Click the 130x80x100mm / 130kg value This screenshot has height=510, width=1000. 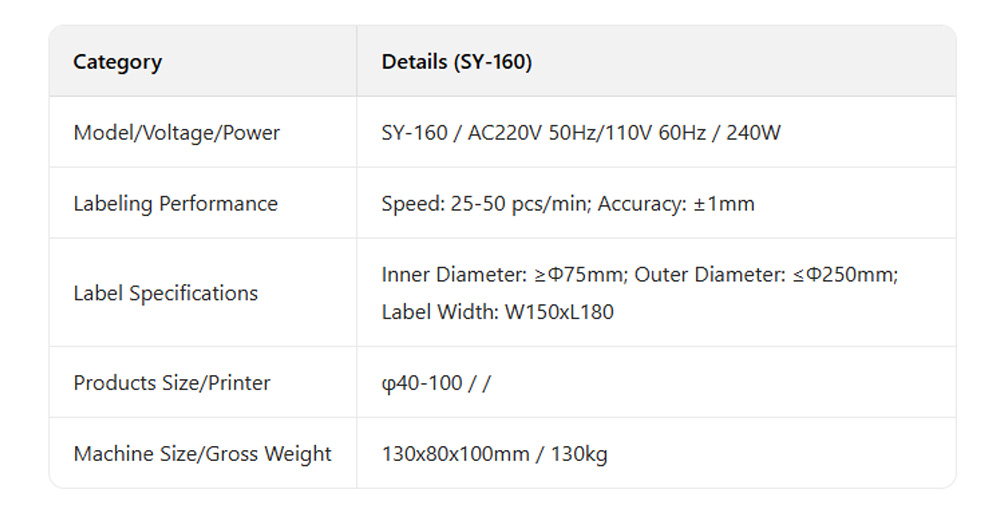[494, 454]
